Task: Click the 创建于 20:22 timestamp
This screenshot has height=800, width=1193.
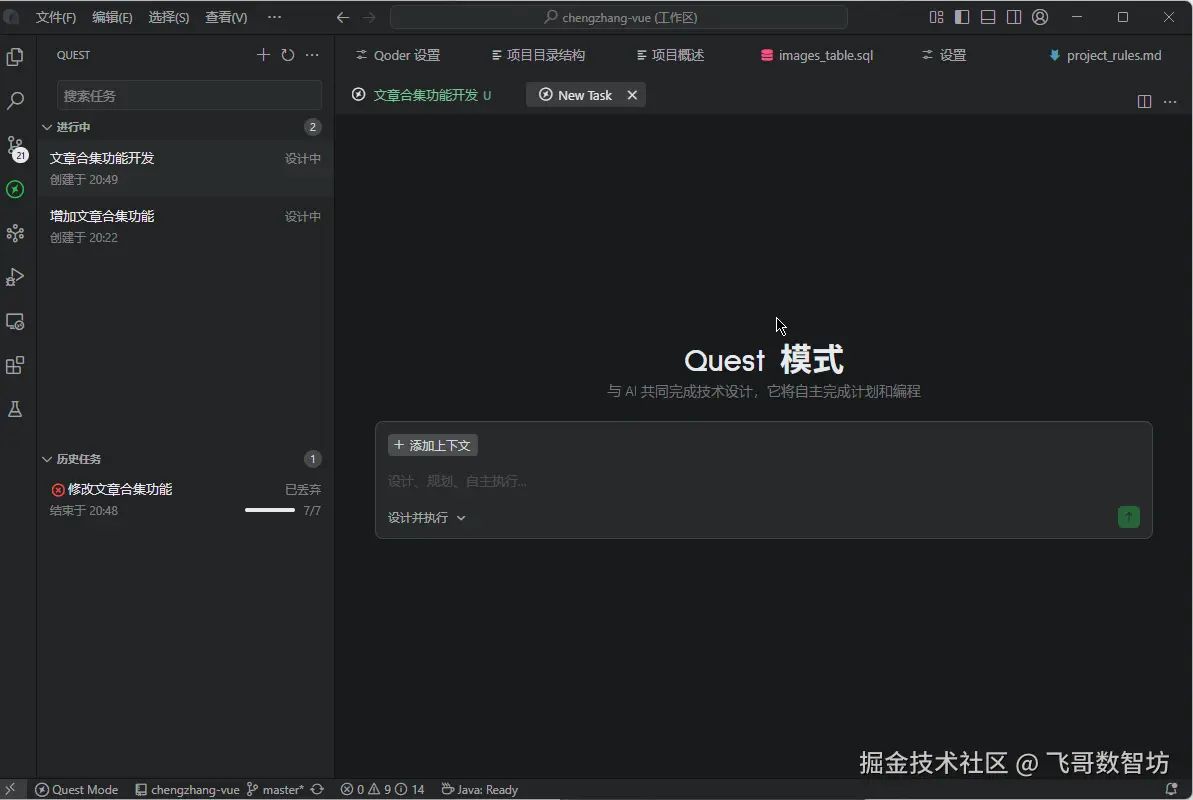Action: [x=84, y=237]
